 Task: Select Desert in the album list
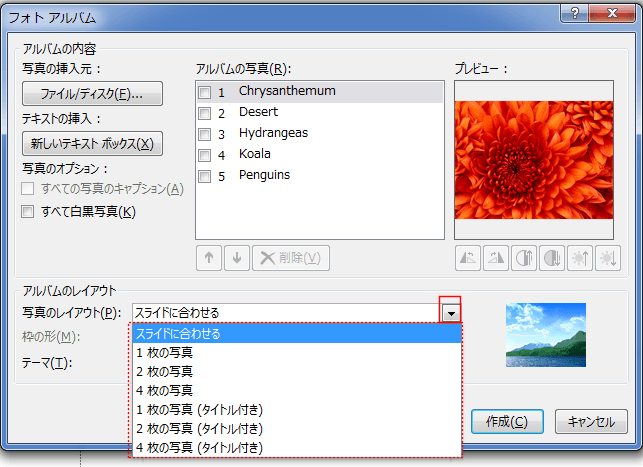(320, 113)
